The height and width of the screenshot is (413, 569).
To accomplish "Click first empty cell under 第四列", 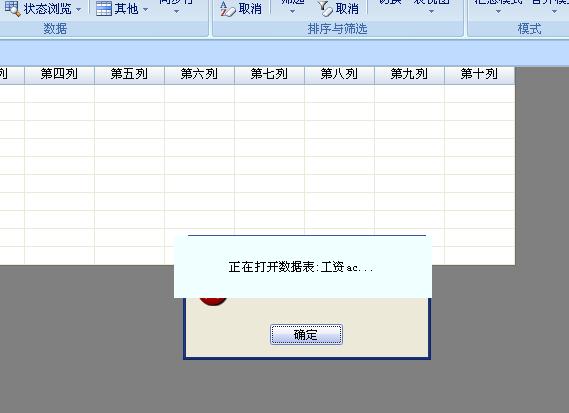I will point(60,94).
